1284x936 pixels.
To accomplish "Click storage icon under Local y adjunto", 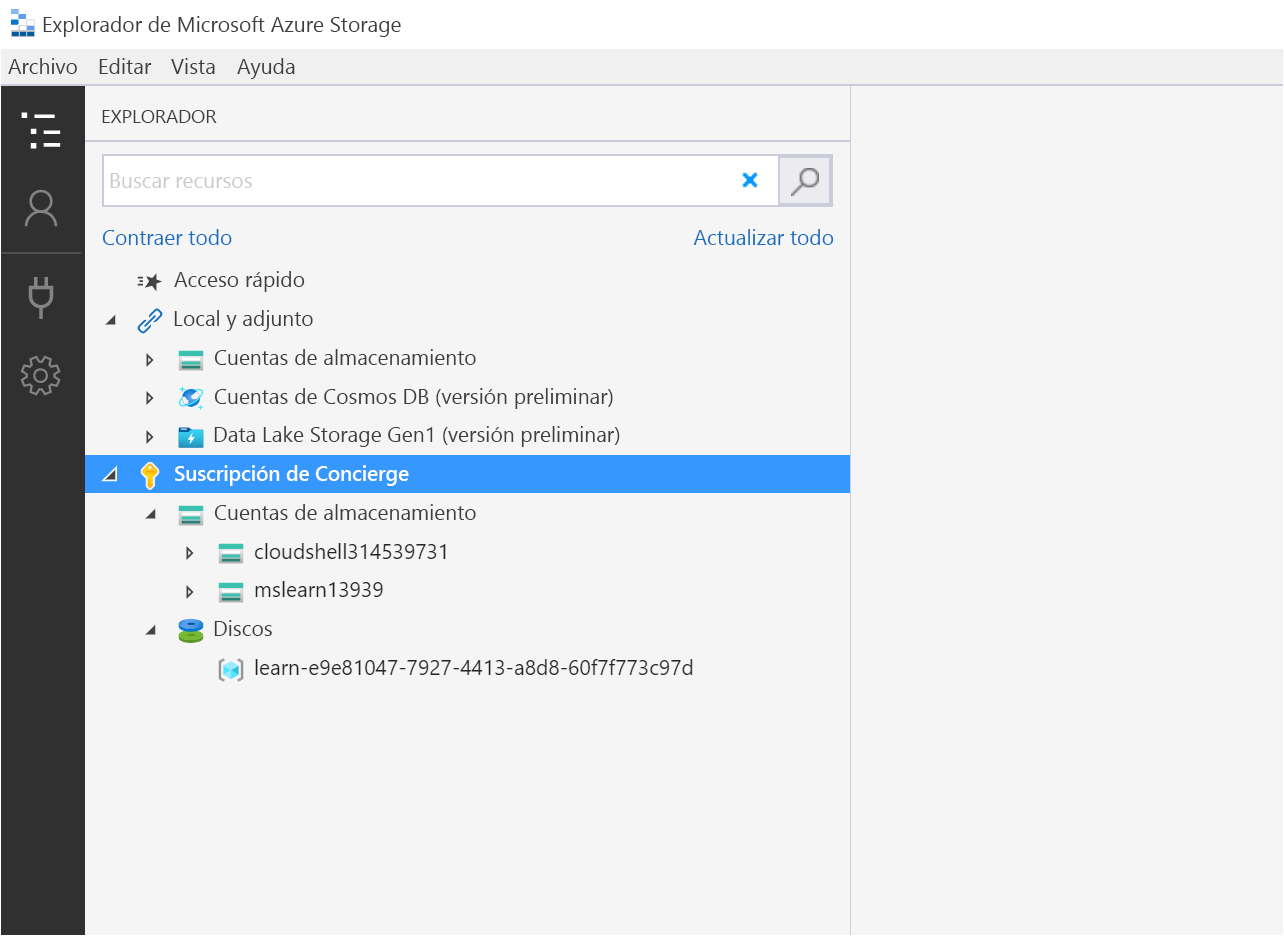I will click(x=191, y=359).
